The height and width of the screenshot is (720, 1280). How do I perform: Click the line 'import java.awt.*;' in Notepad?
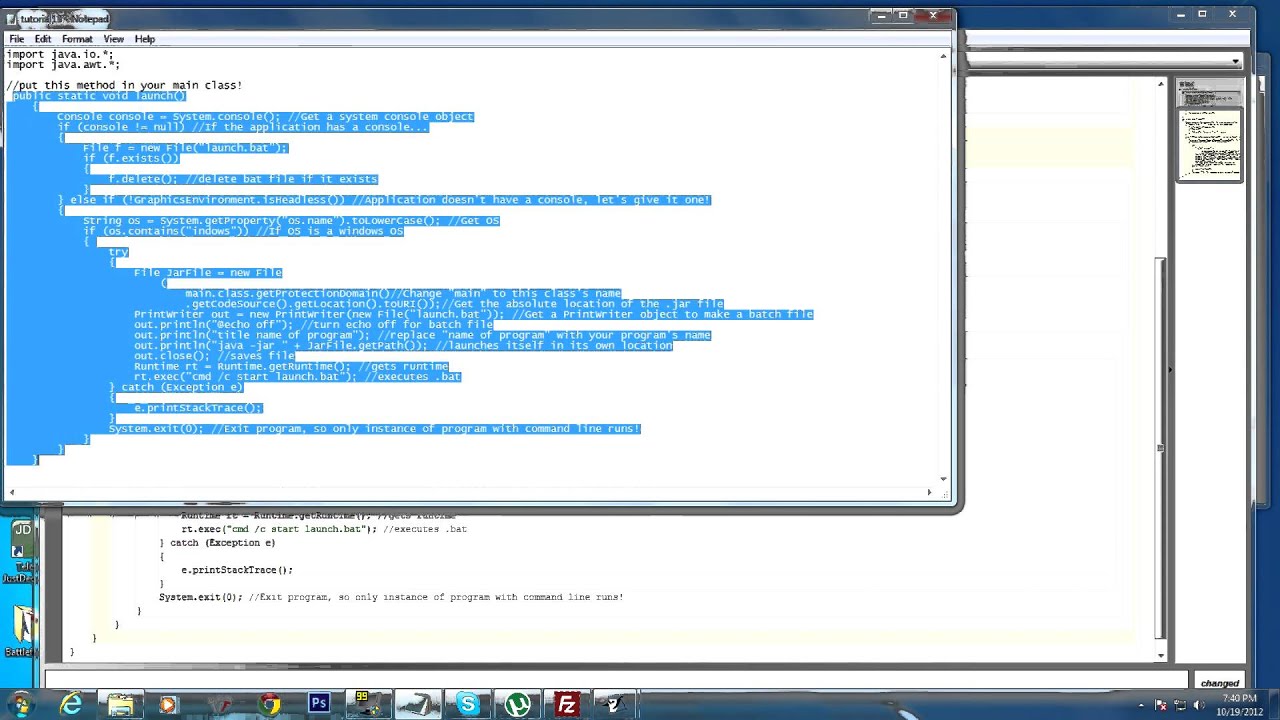63,65
